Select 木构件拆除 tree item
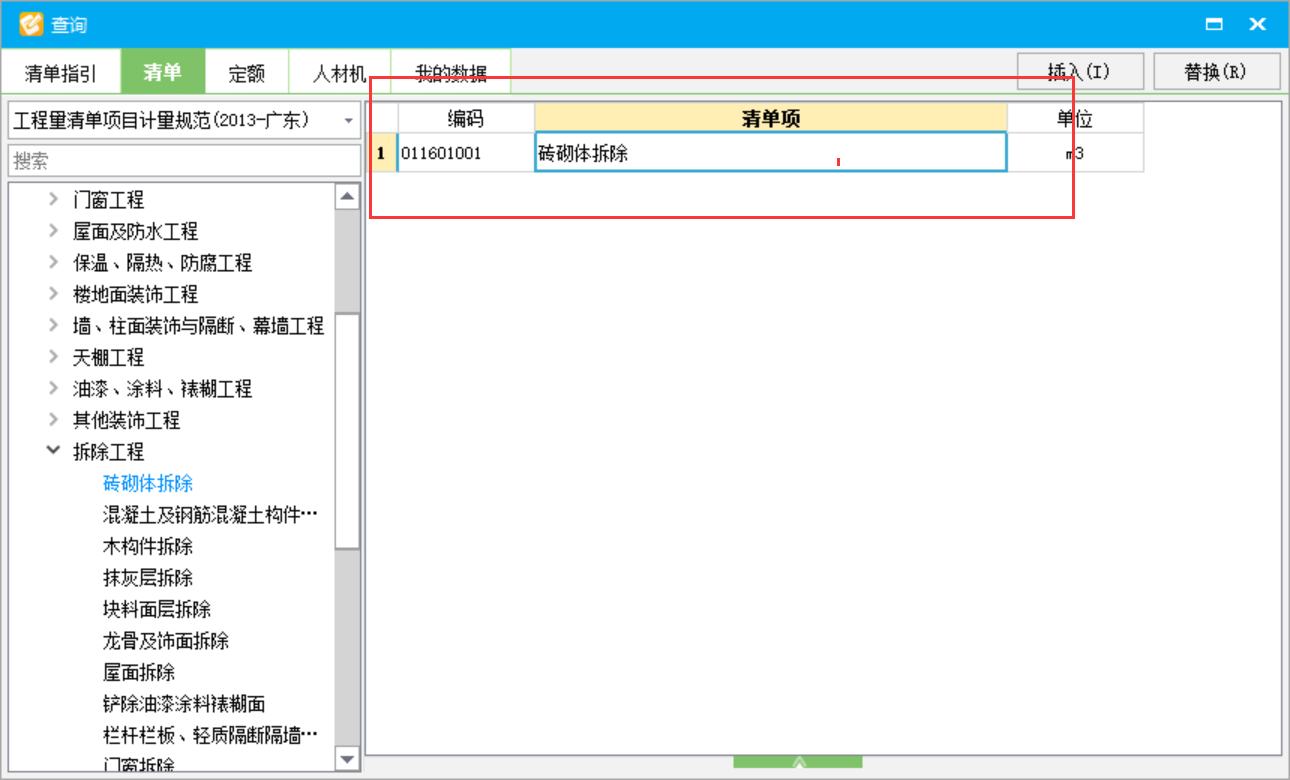Screen dimensions: 1290x780 [x=148, y=546]
